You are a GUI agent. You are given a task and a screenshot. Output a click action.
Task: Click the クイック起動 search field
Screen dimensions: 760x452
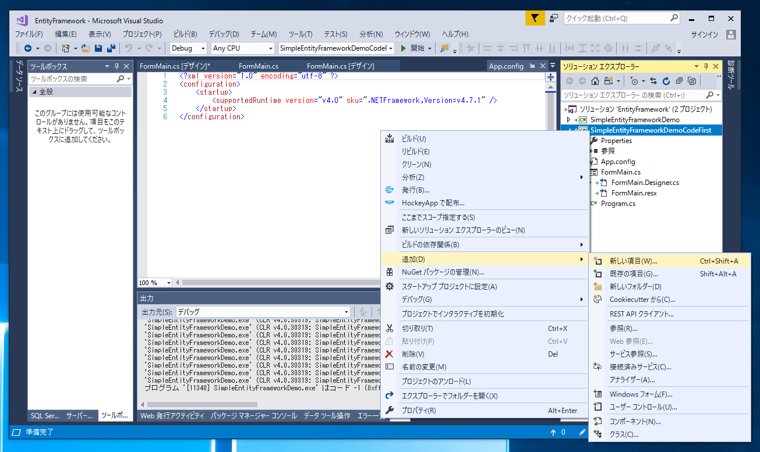click(622, 18)
